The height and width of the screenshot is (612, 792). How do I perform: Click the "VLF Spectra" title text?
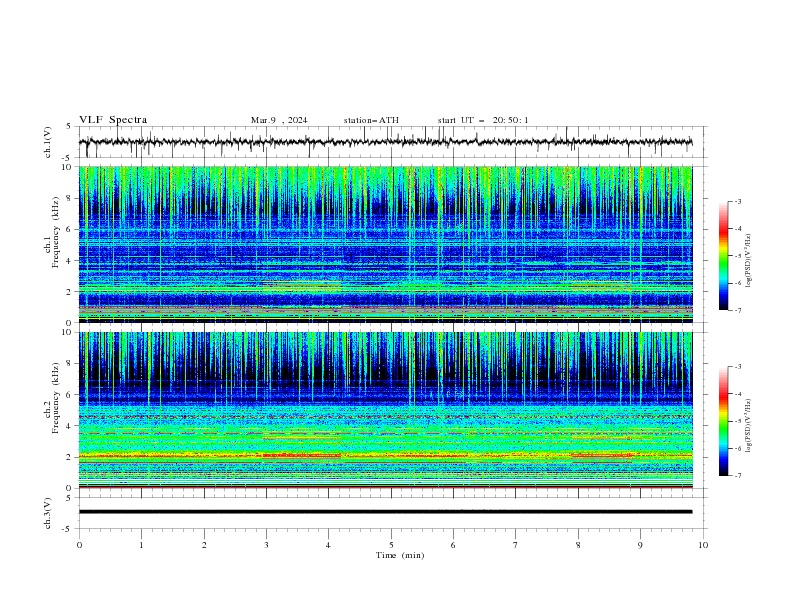click(x=113, y=120)
